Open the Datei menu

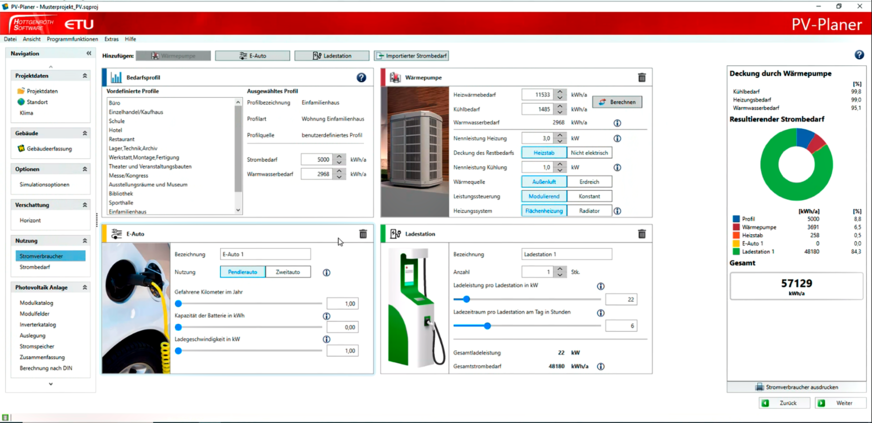10,39
